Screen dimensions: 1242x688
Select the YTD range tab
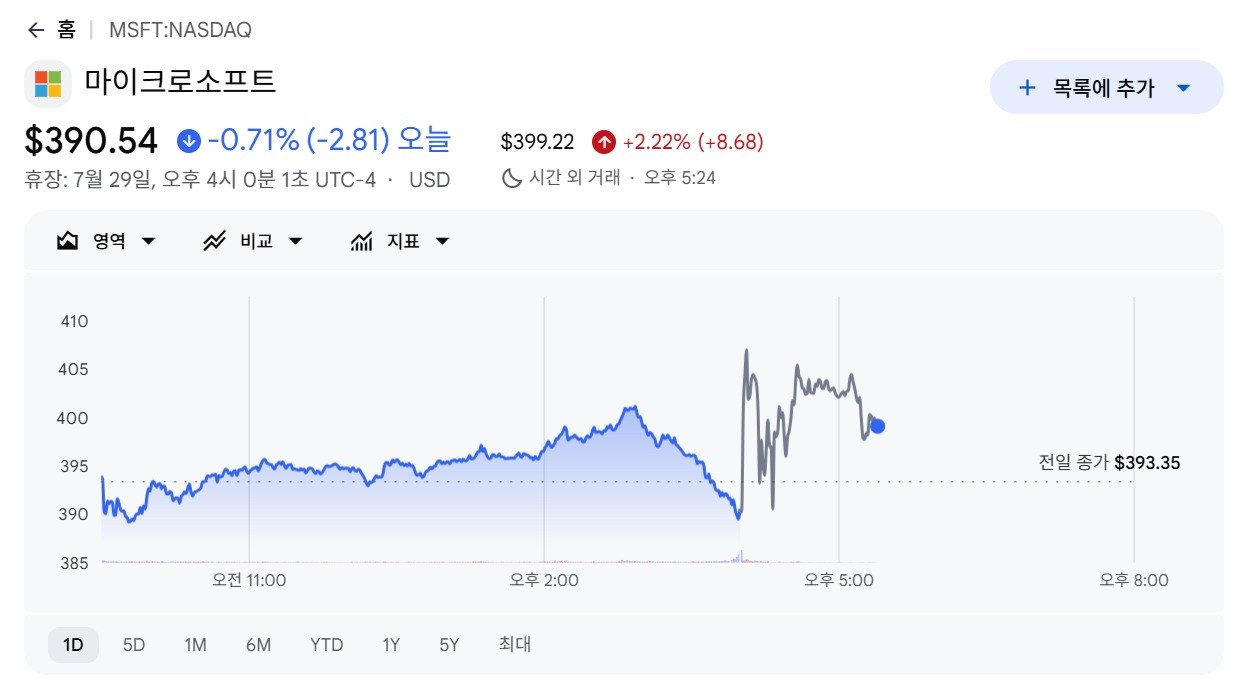327,645
